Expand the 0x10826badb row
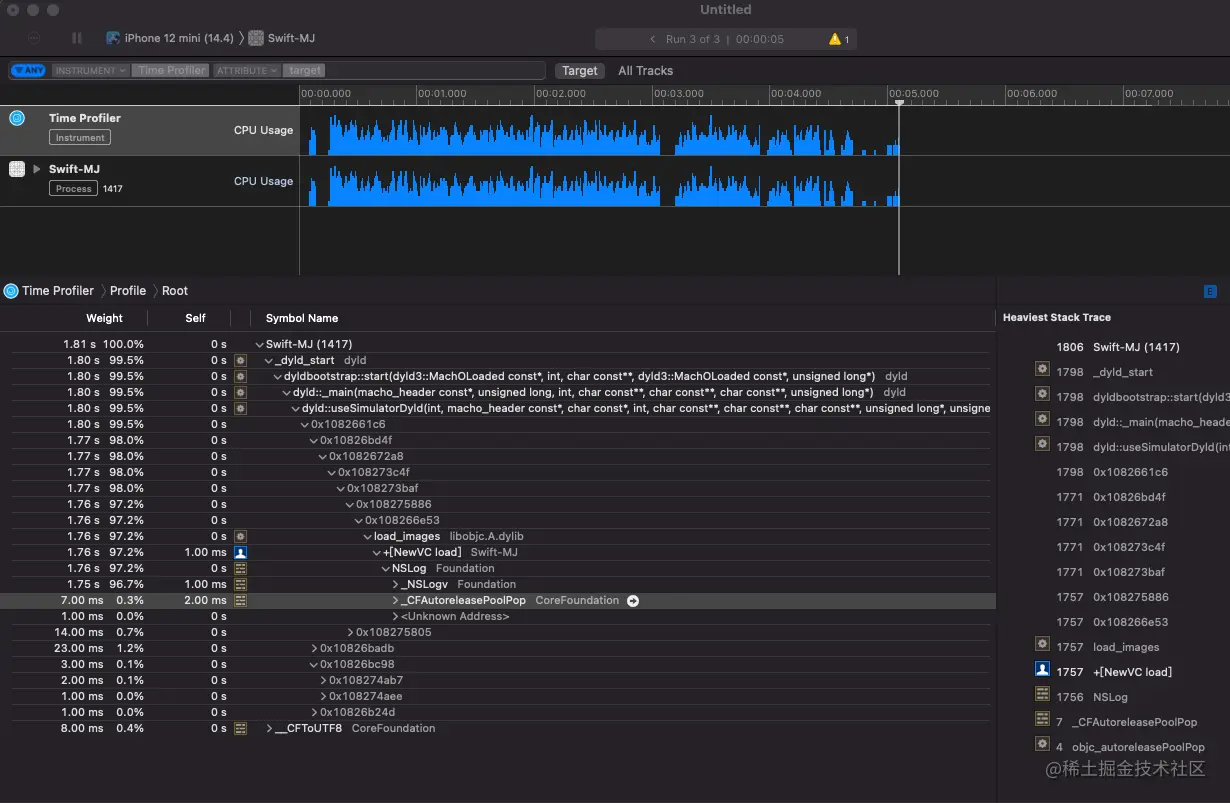 point(314,648)
